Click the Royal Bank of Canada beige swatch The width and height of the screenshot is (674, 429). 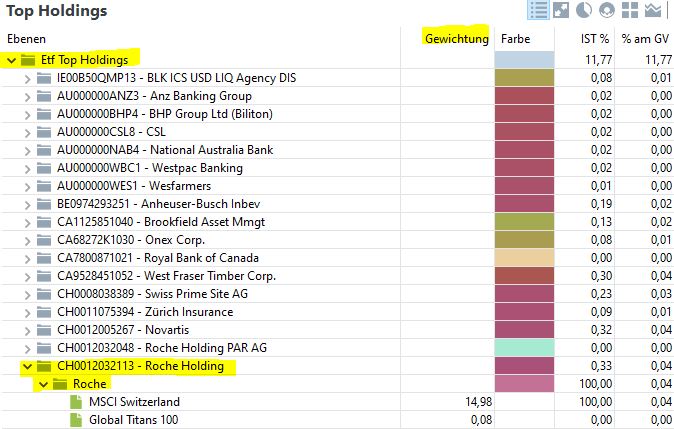pyautogui.click(x=522, y=258)
